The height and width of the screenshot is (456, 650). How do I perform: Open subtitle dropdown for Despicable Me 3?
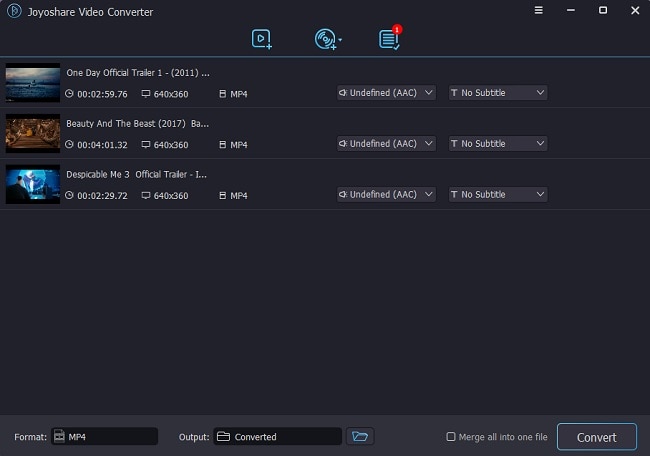pyautogui.click(x=498, y=194)
